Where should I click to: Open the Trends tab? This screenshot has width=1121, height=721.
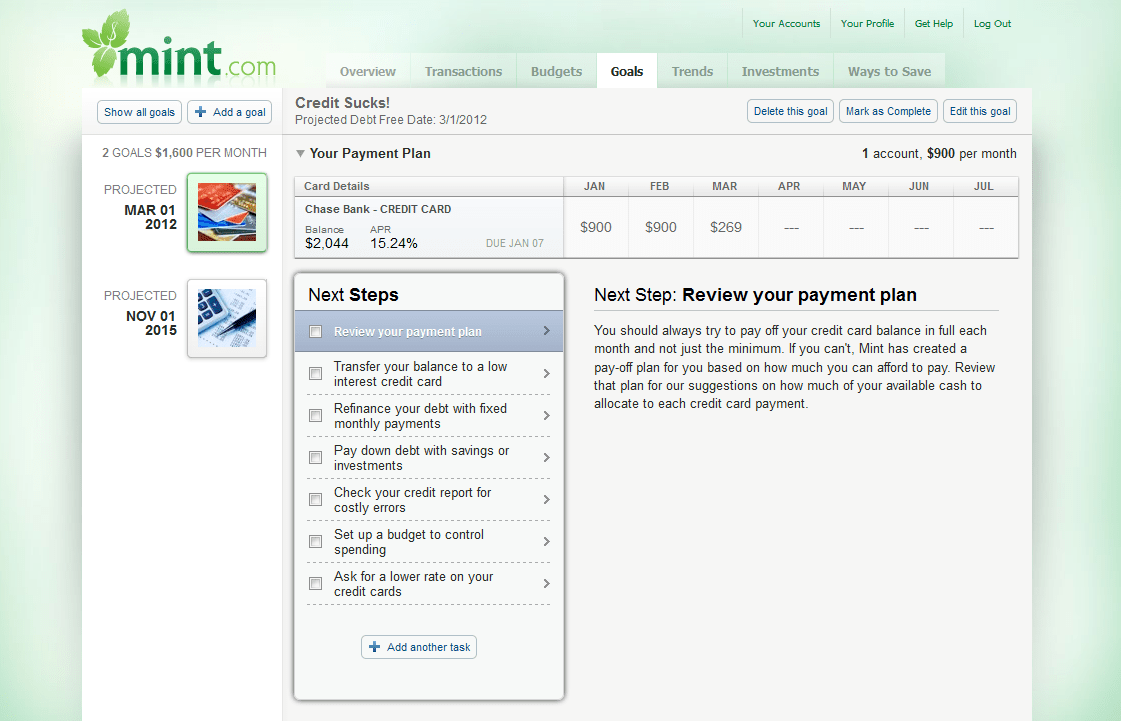[691, 71]
